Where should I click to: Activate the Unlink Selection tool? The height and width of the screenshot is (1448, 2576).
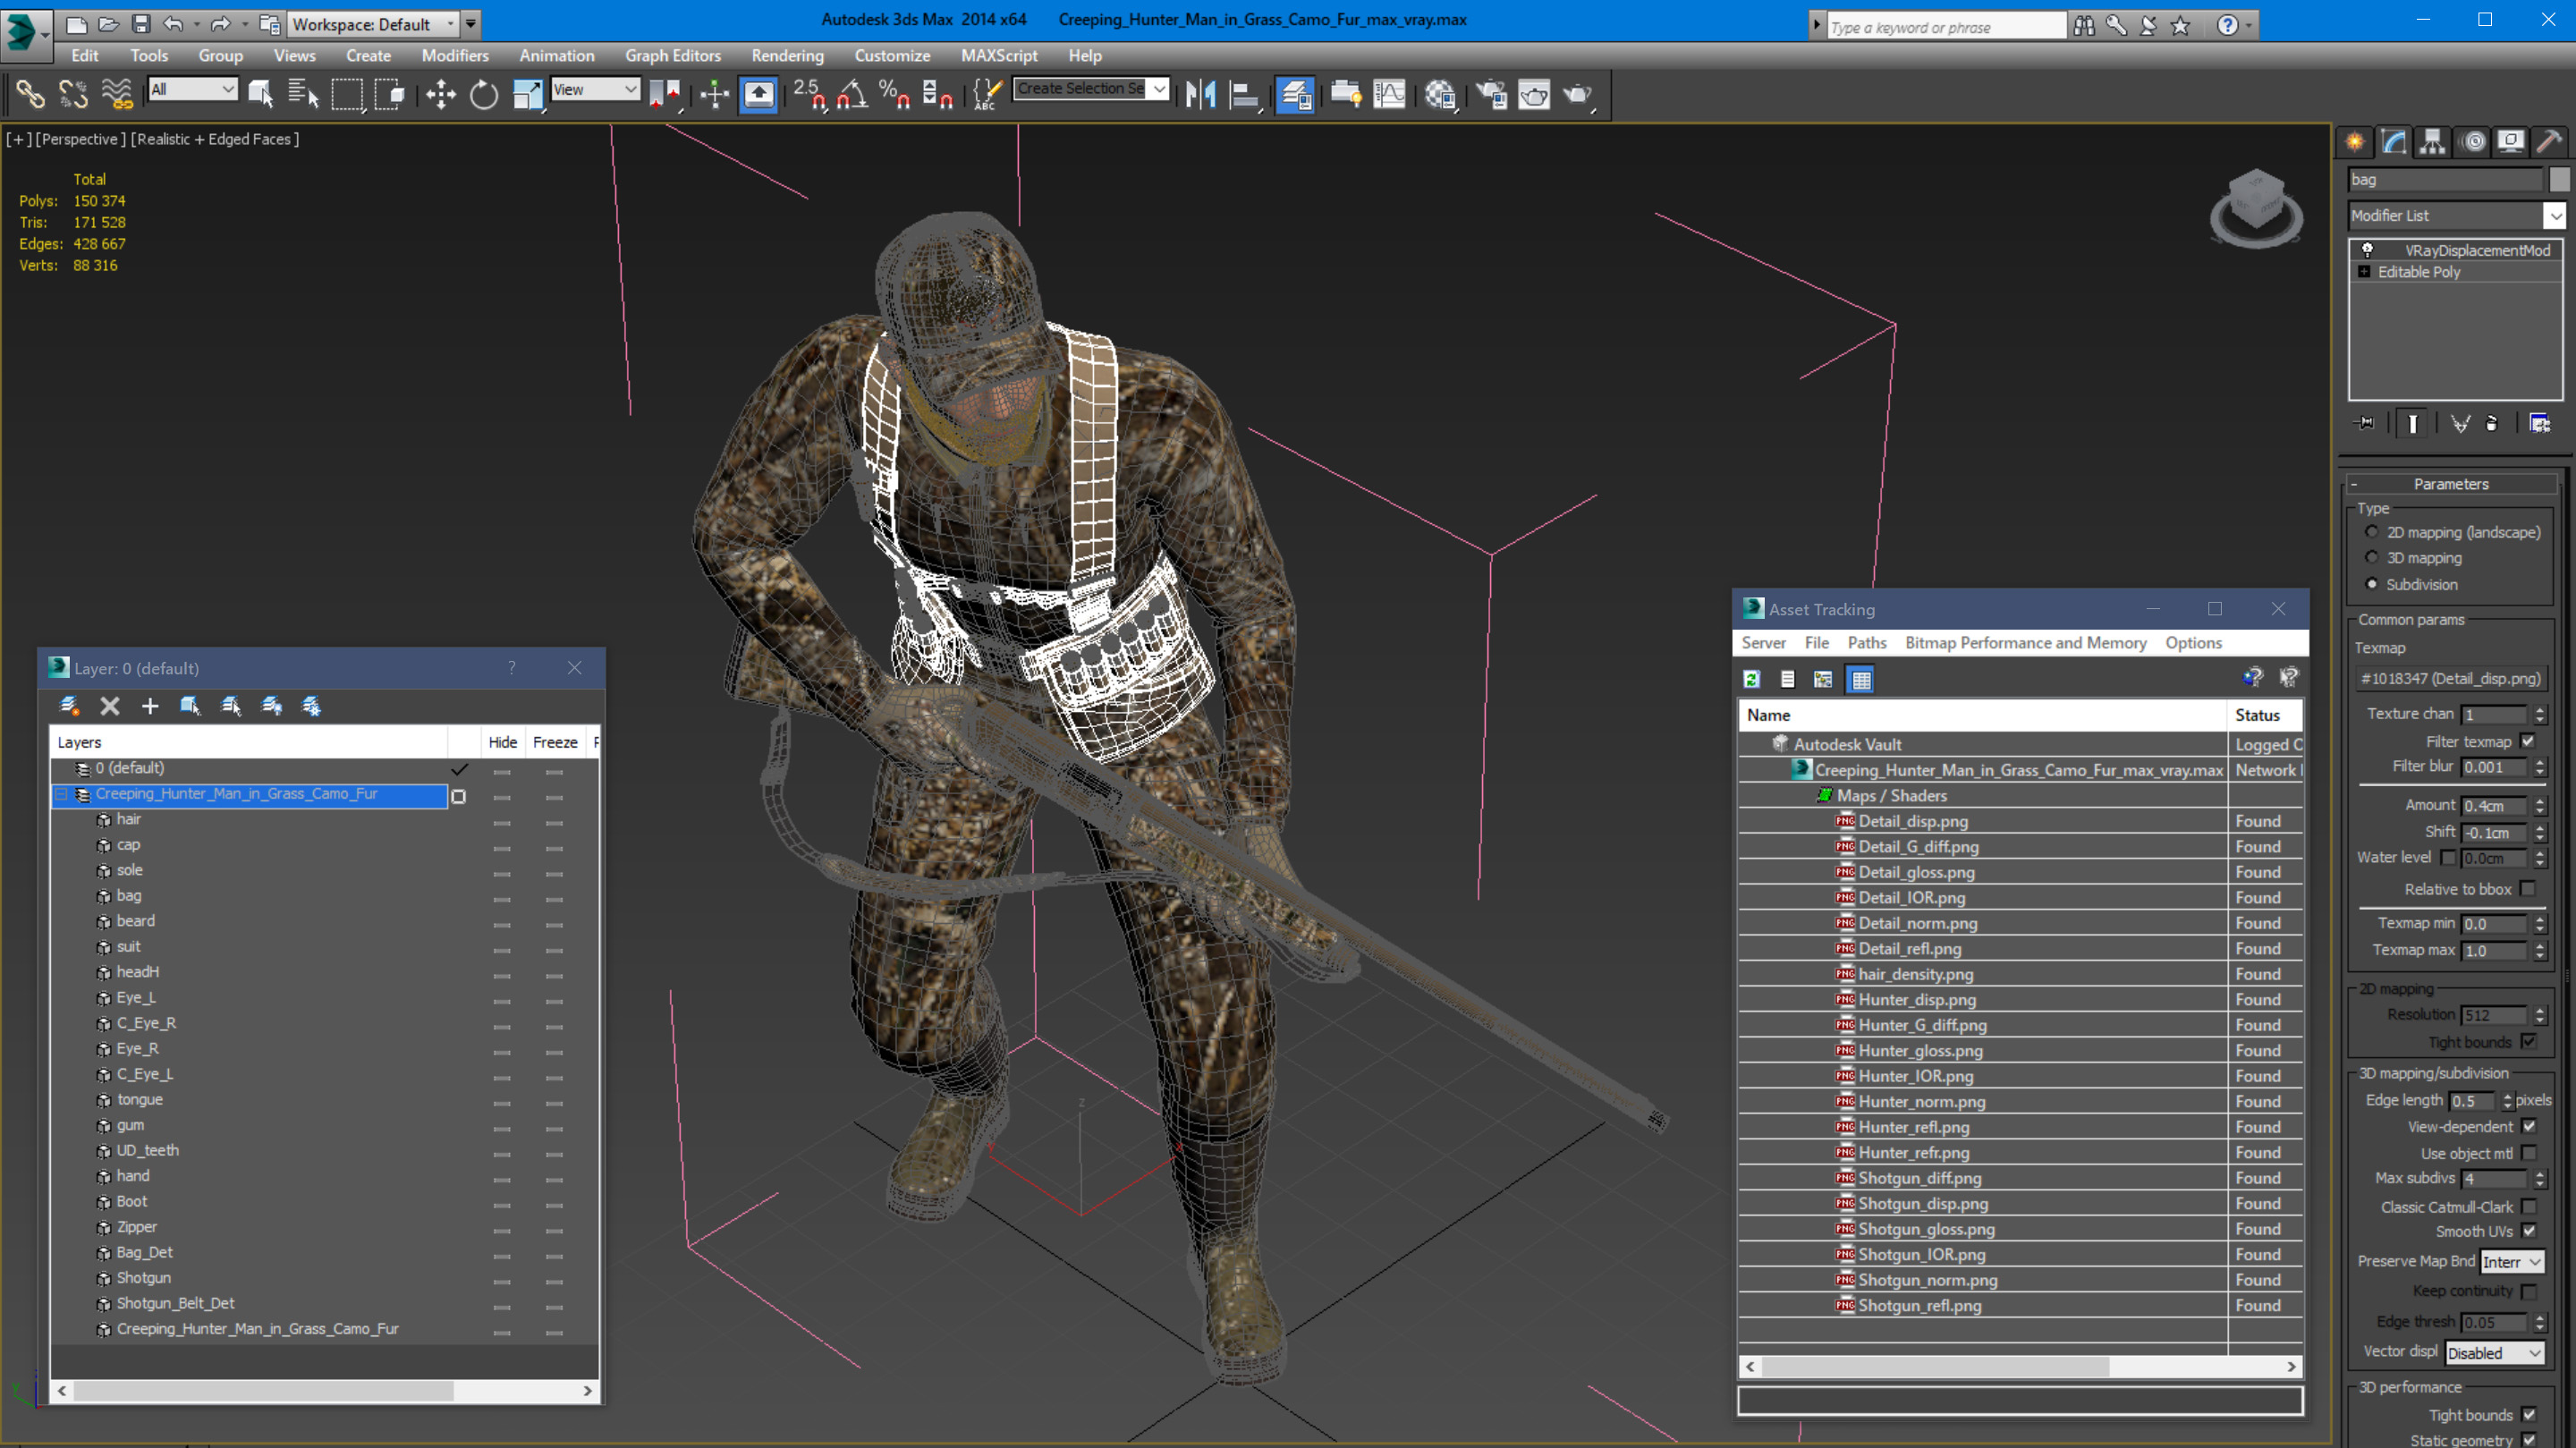tap(73, 95)
